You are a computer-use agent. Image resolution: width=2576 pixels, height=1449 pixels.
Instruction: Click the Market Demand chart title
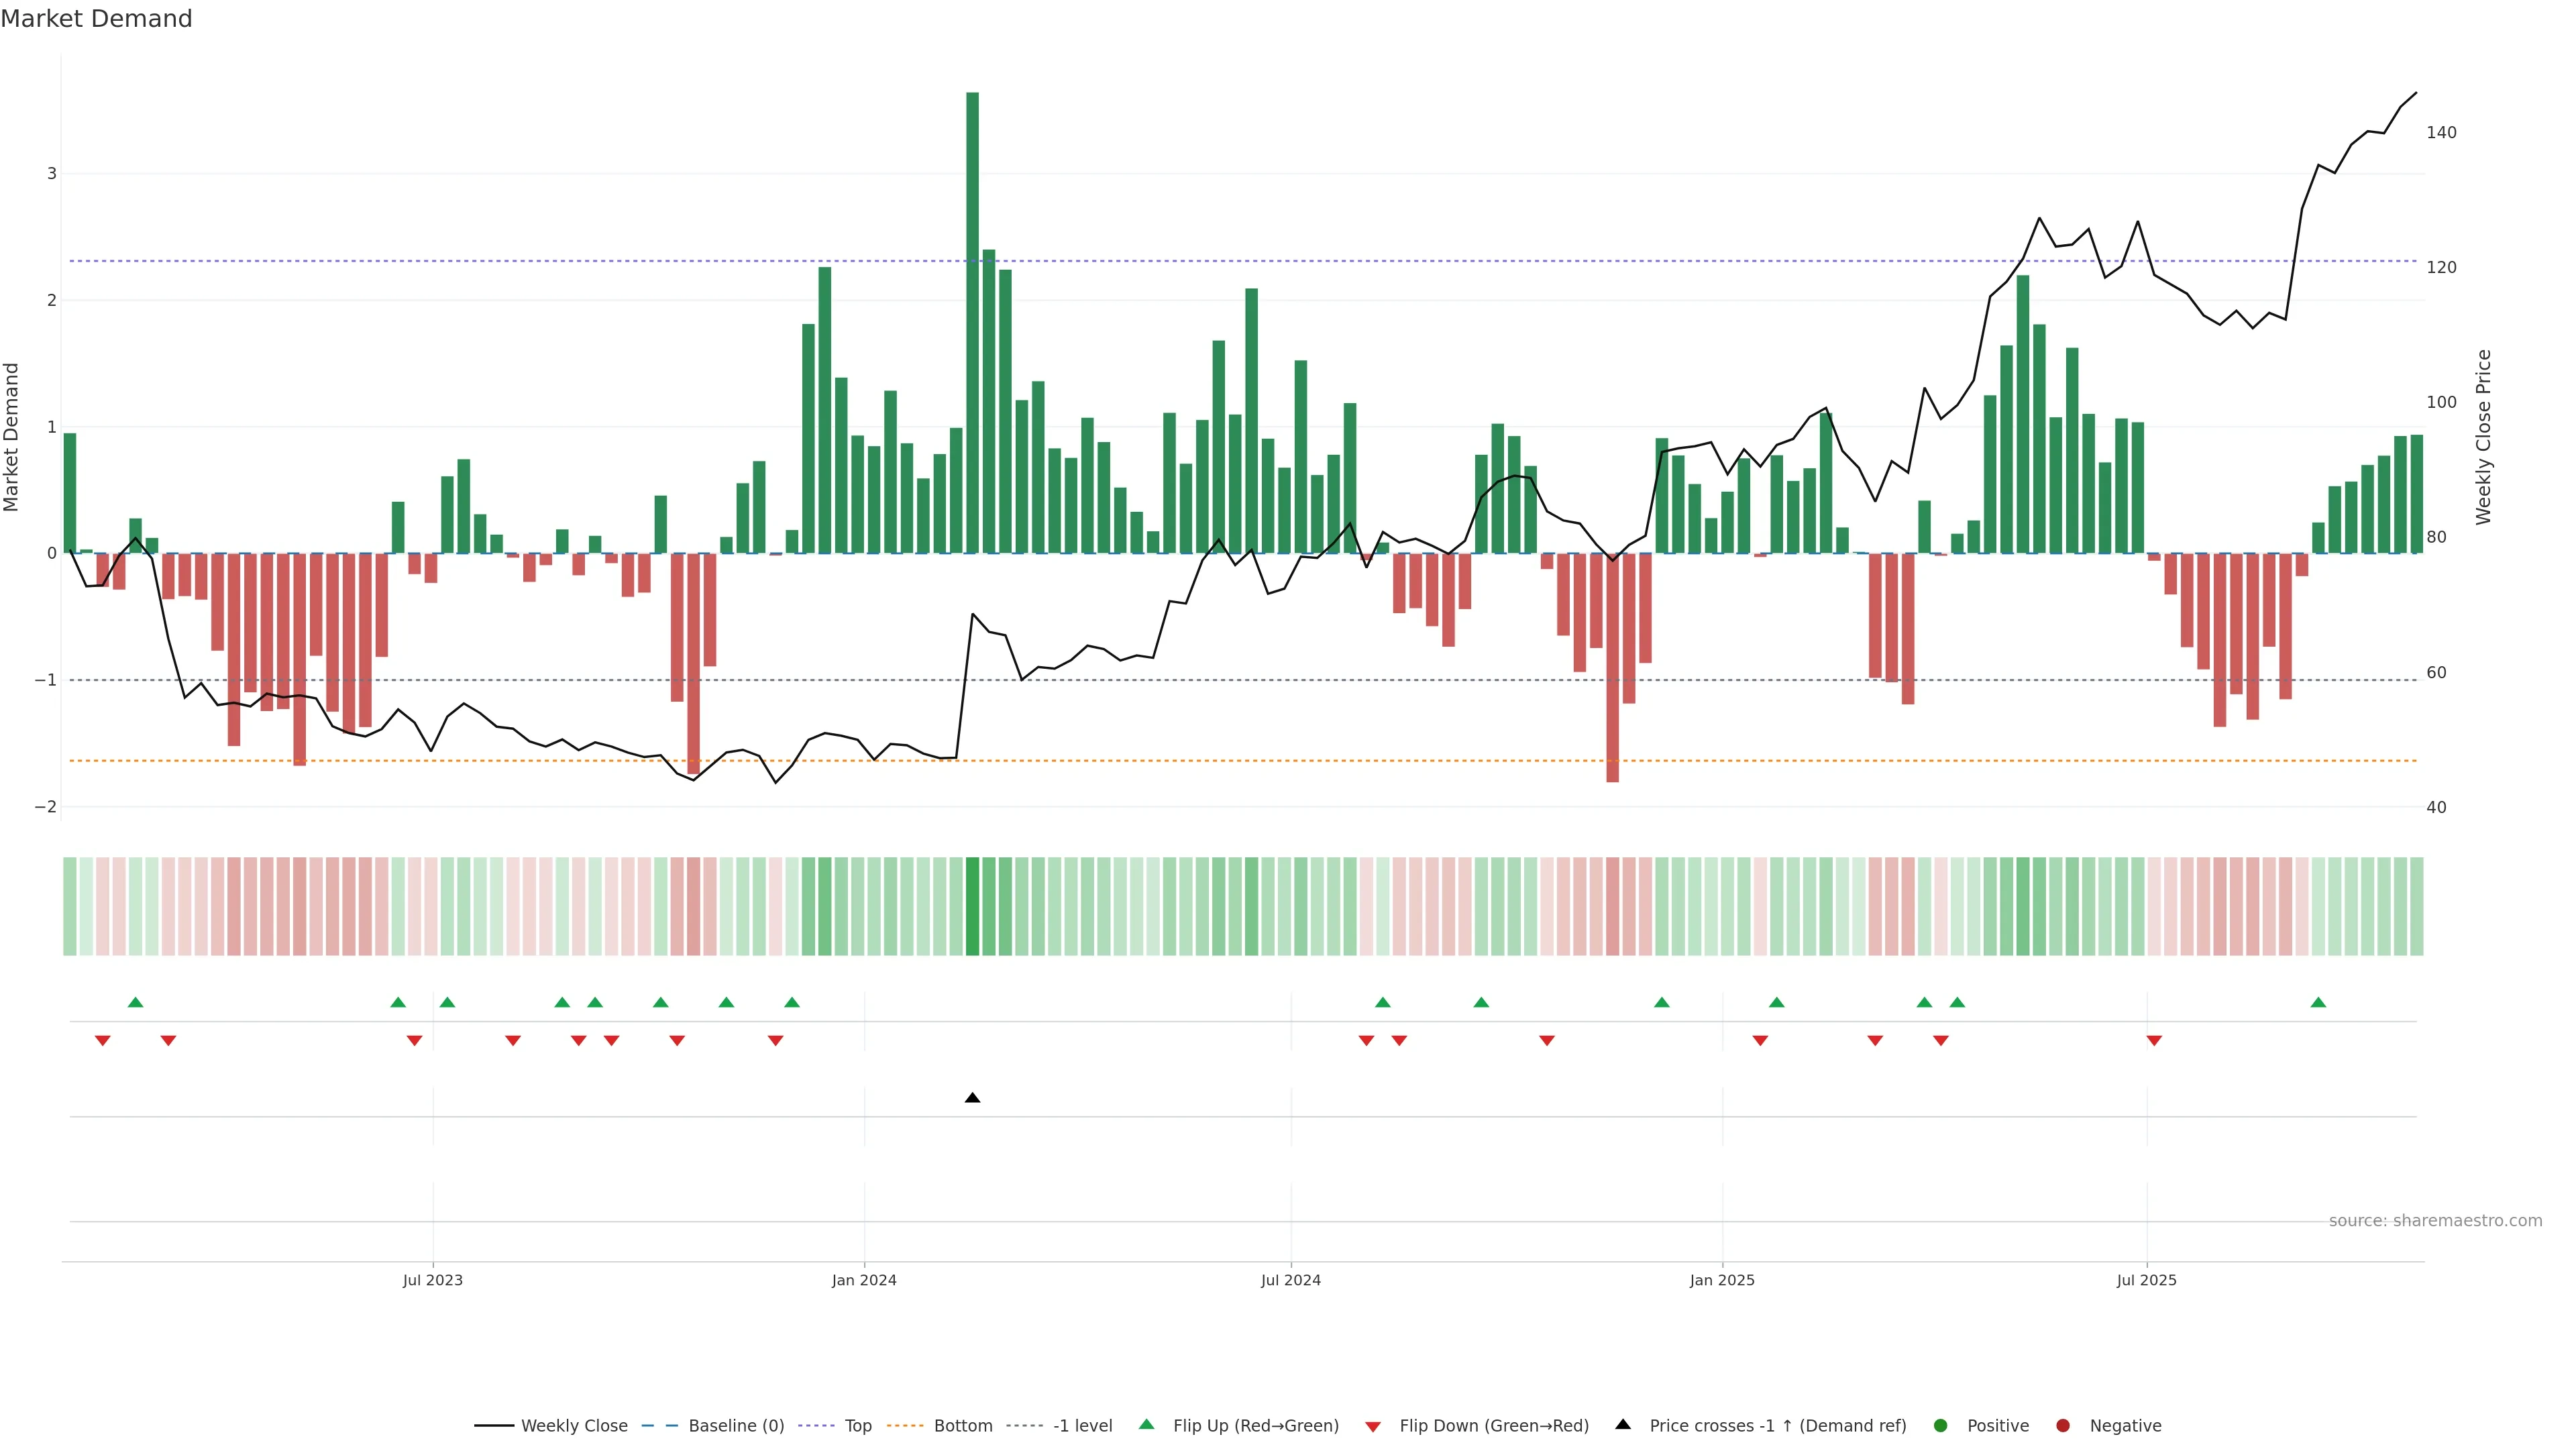coord(96,19)
